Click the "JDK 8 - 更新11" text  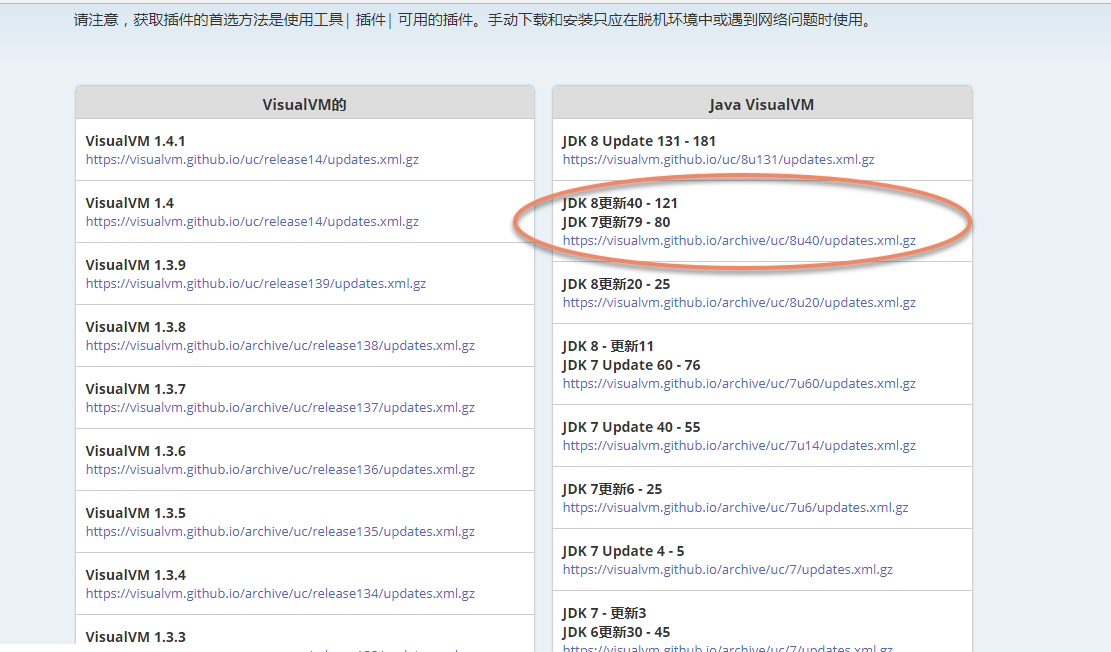click(608, 346)
